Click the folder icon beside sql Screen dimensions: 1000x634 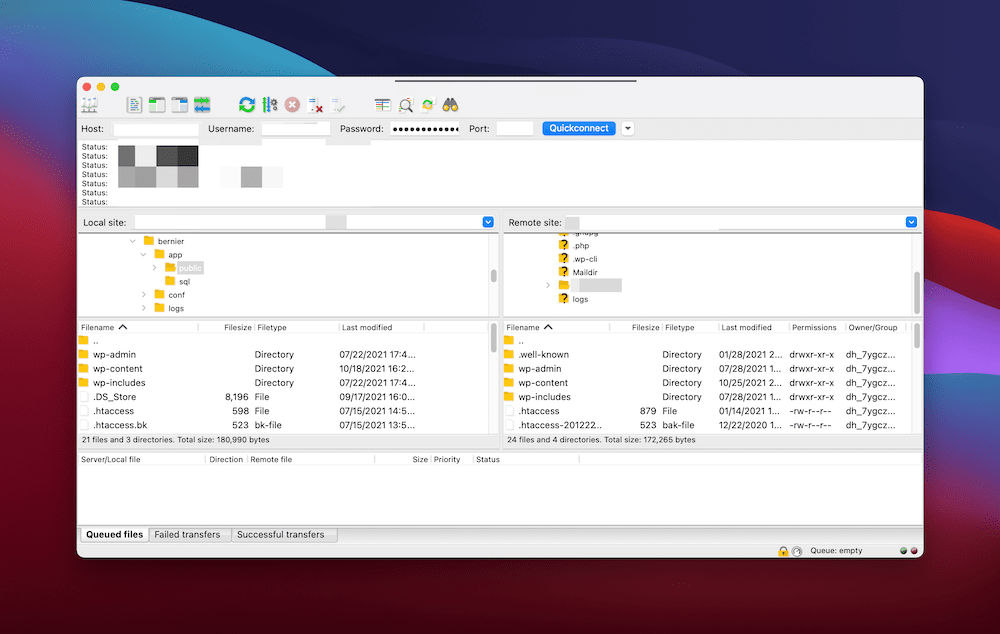170,281
